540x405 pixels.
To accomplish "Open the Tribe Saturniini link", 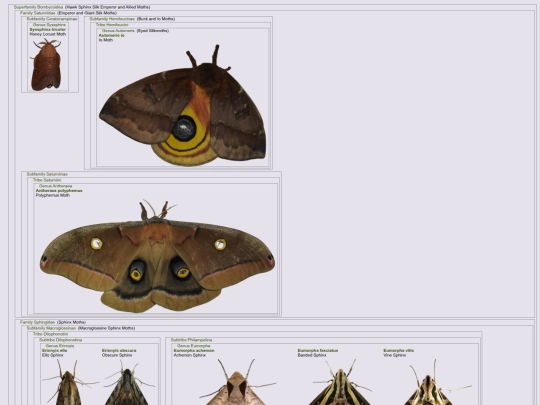I will click(47, 180).
